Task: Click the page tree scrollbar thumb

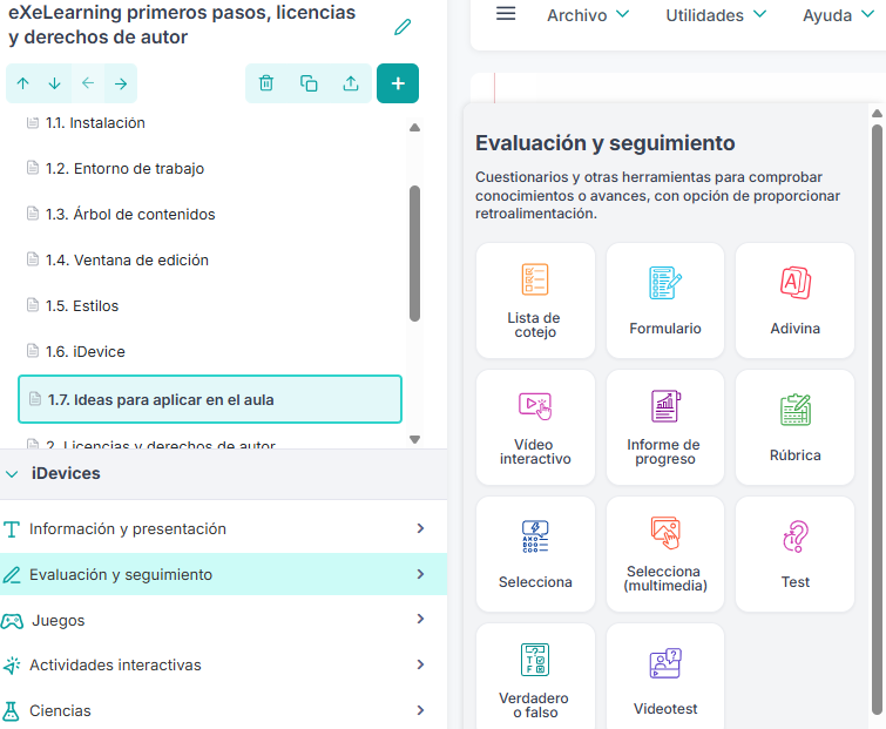Action: [415, 253]
